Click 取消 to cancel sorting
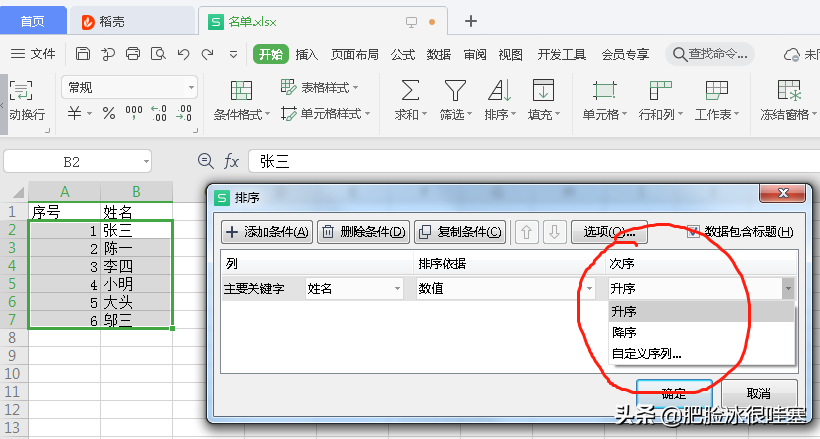This screenshot has width=820, height=439. click(759, 393)
